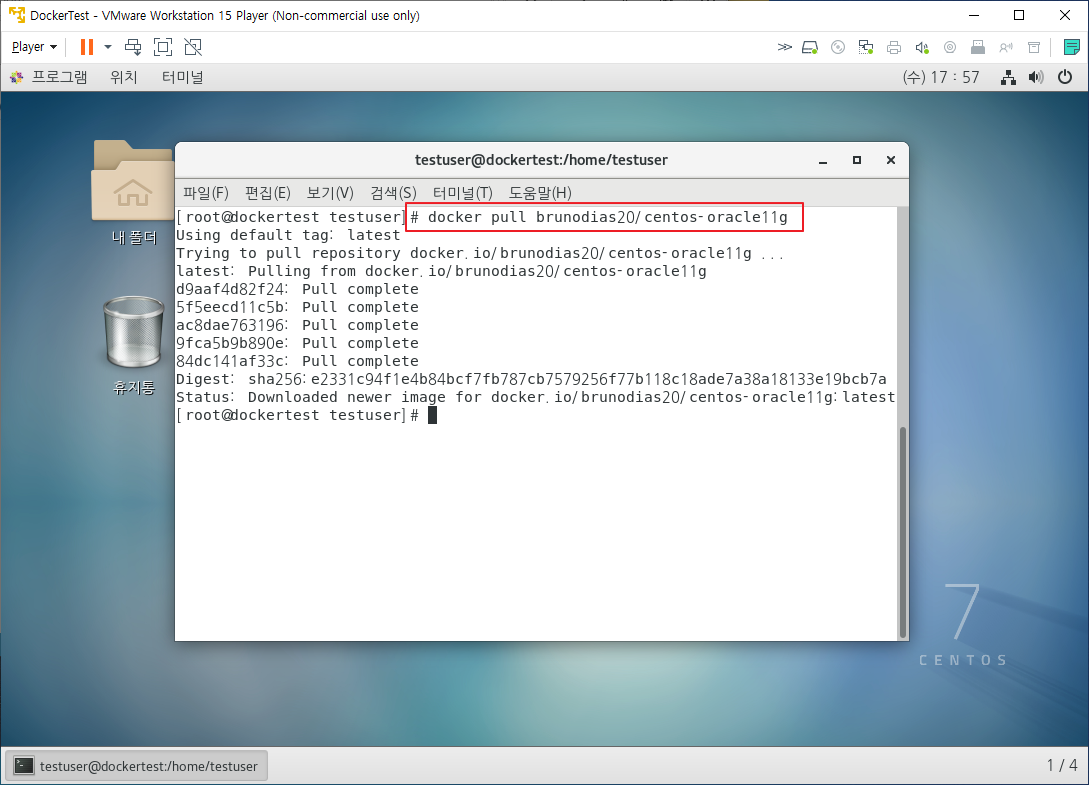Open the CentOS power menu icon
The width and height of the screenshot is (1089, 785).
click(x=1065, y=77)
